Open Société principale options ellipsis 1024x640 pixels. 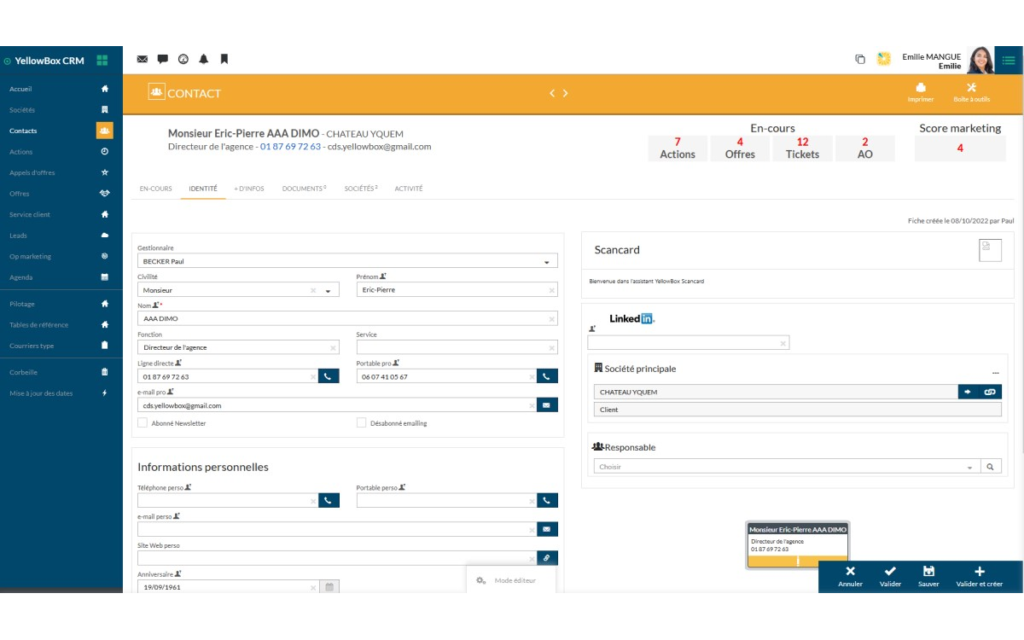tap(995, 372)
